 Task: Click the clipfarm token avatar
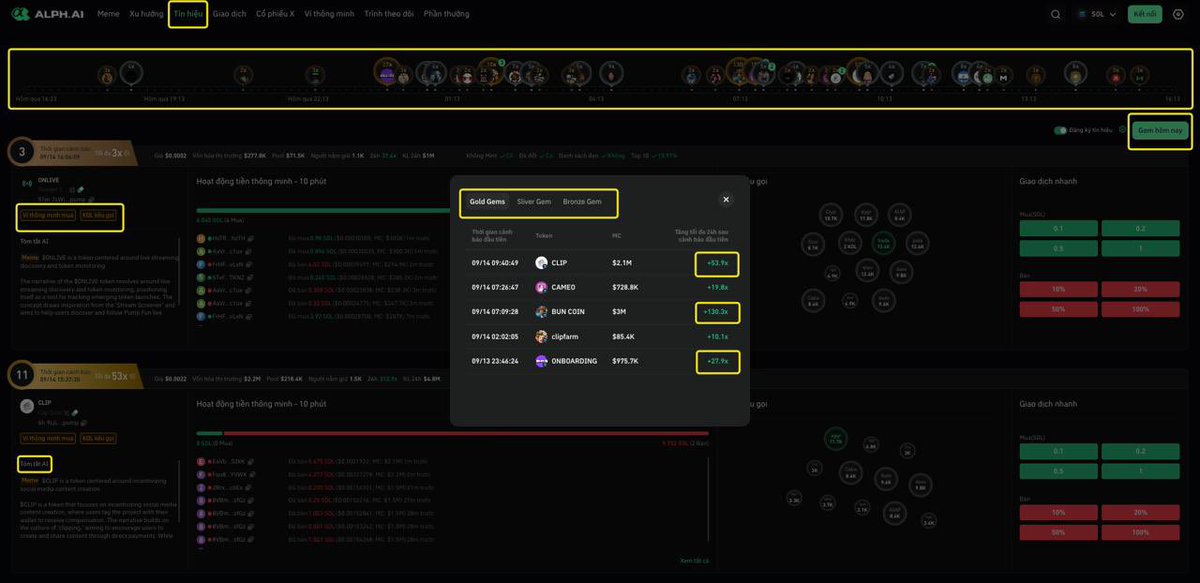click(542, 337)
